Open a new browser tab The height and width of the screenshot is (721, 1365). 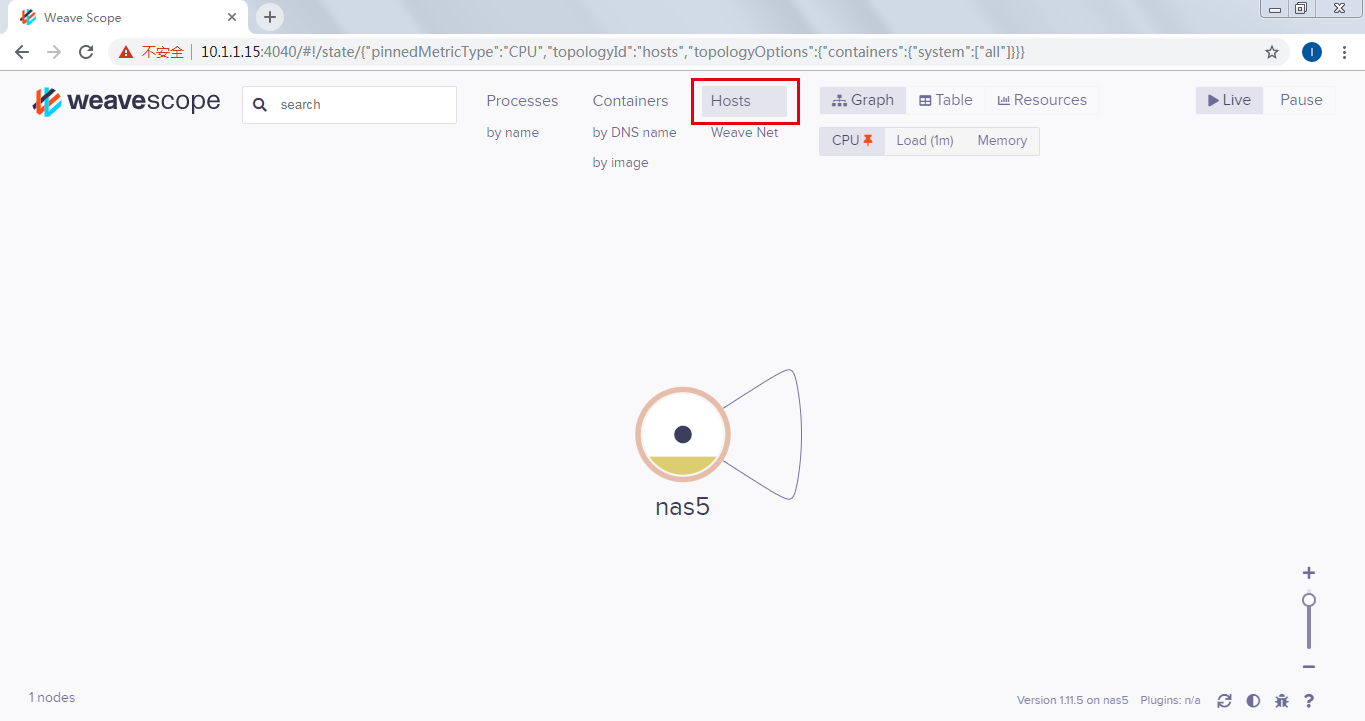(x=270, y=17)
